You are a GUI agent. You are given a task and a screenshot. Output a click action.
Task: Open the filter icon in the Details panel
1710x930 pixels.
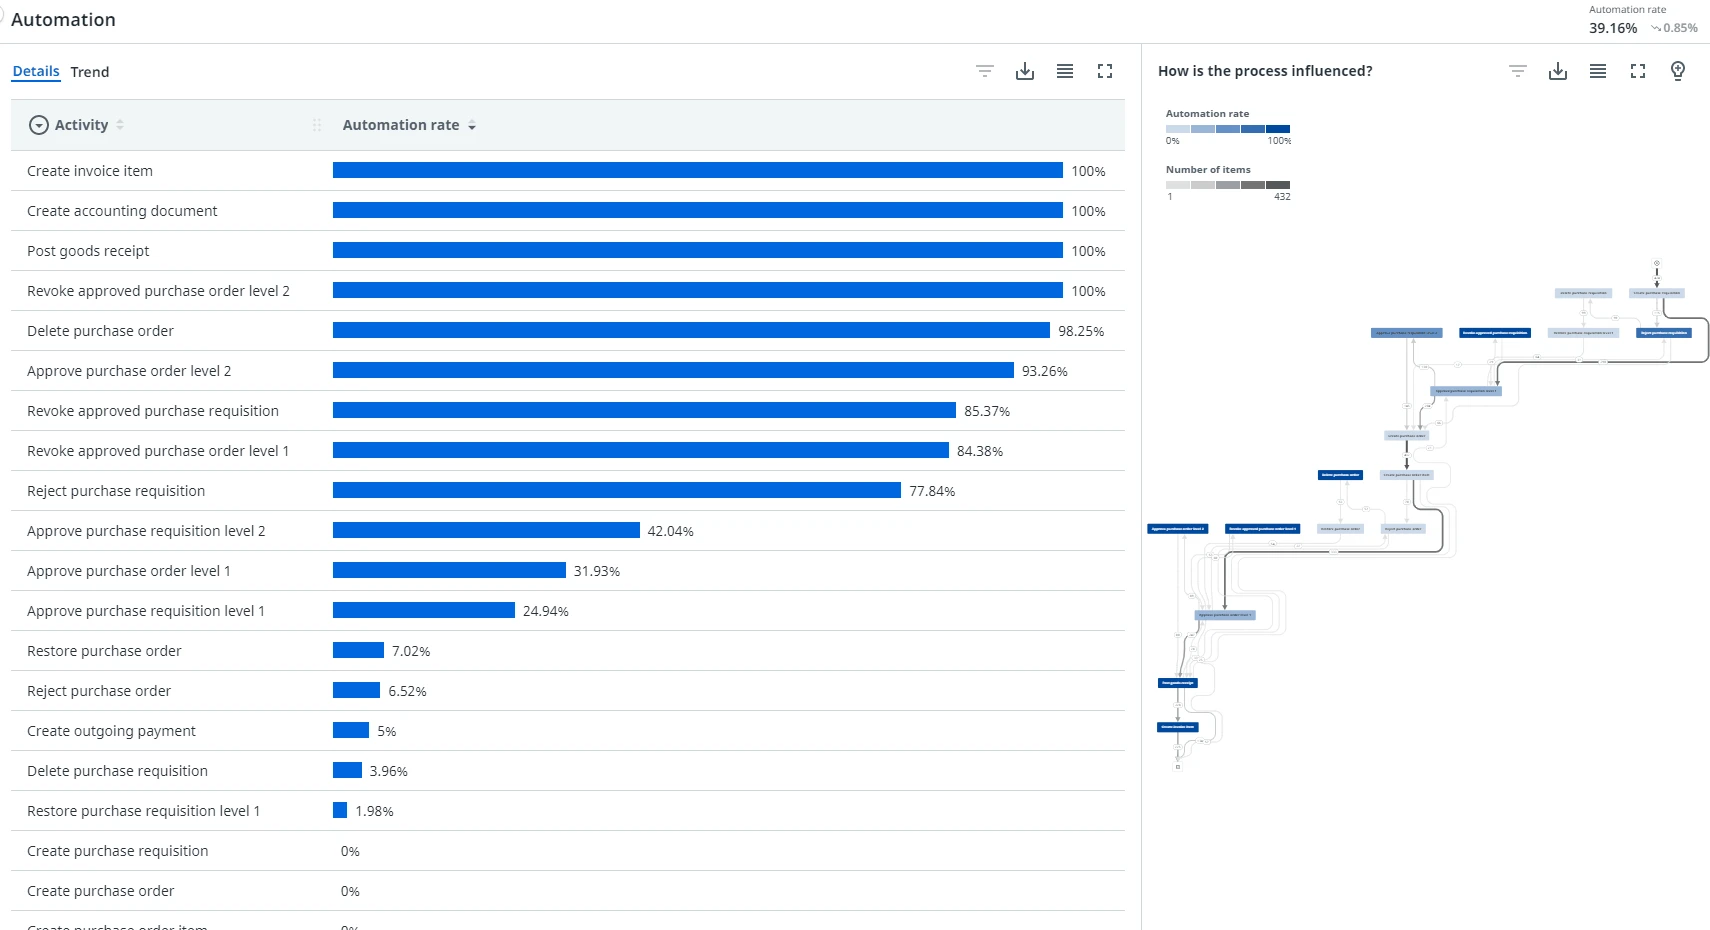click(x=985, y=71)
